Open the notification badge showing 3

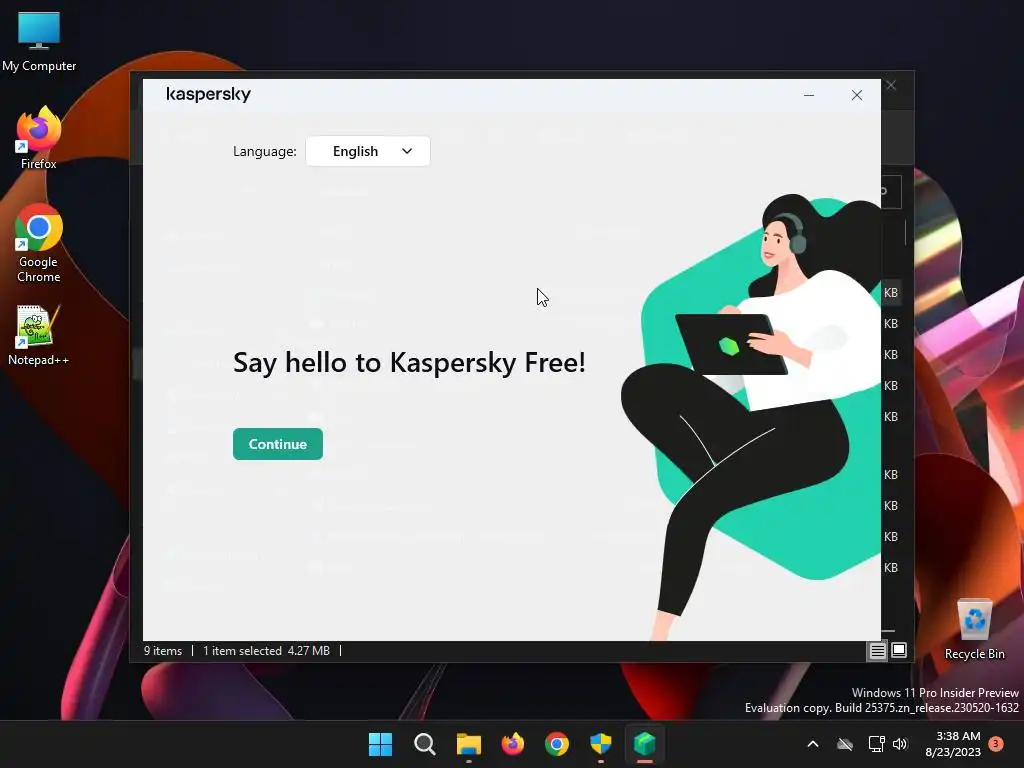click(996, 744)
